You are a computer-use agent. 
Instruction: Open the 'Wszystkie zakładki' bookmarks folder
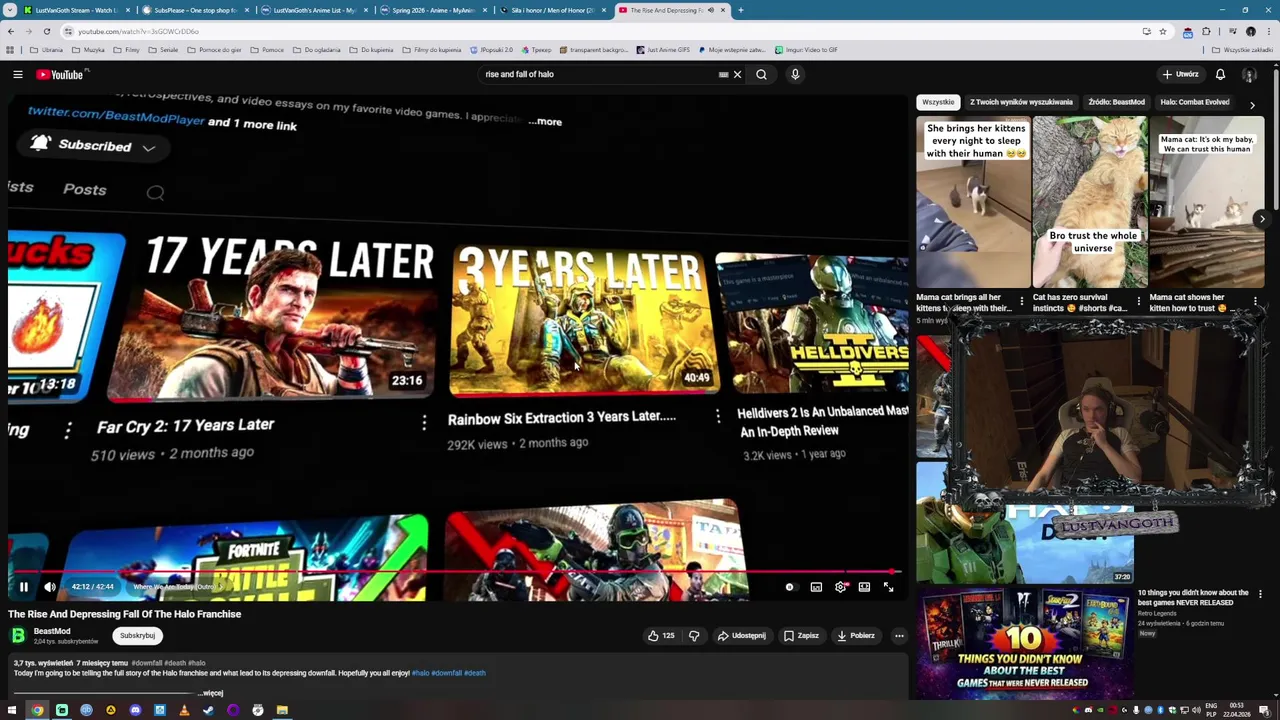coord(1242,49)
